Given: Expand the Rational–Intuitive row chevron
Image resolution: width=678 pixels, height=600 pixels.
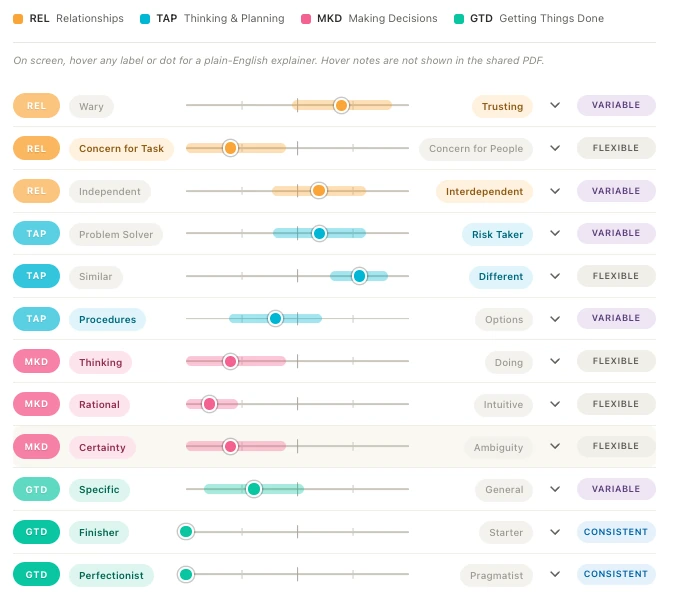Looking at the screenshot, I should point(555,404).
